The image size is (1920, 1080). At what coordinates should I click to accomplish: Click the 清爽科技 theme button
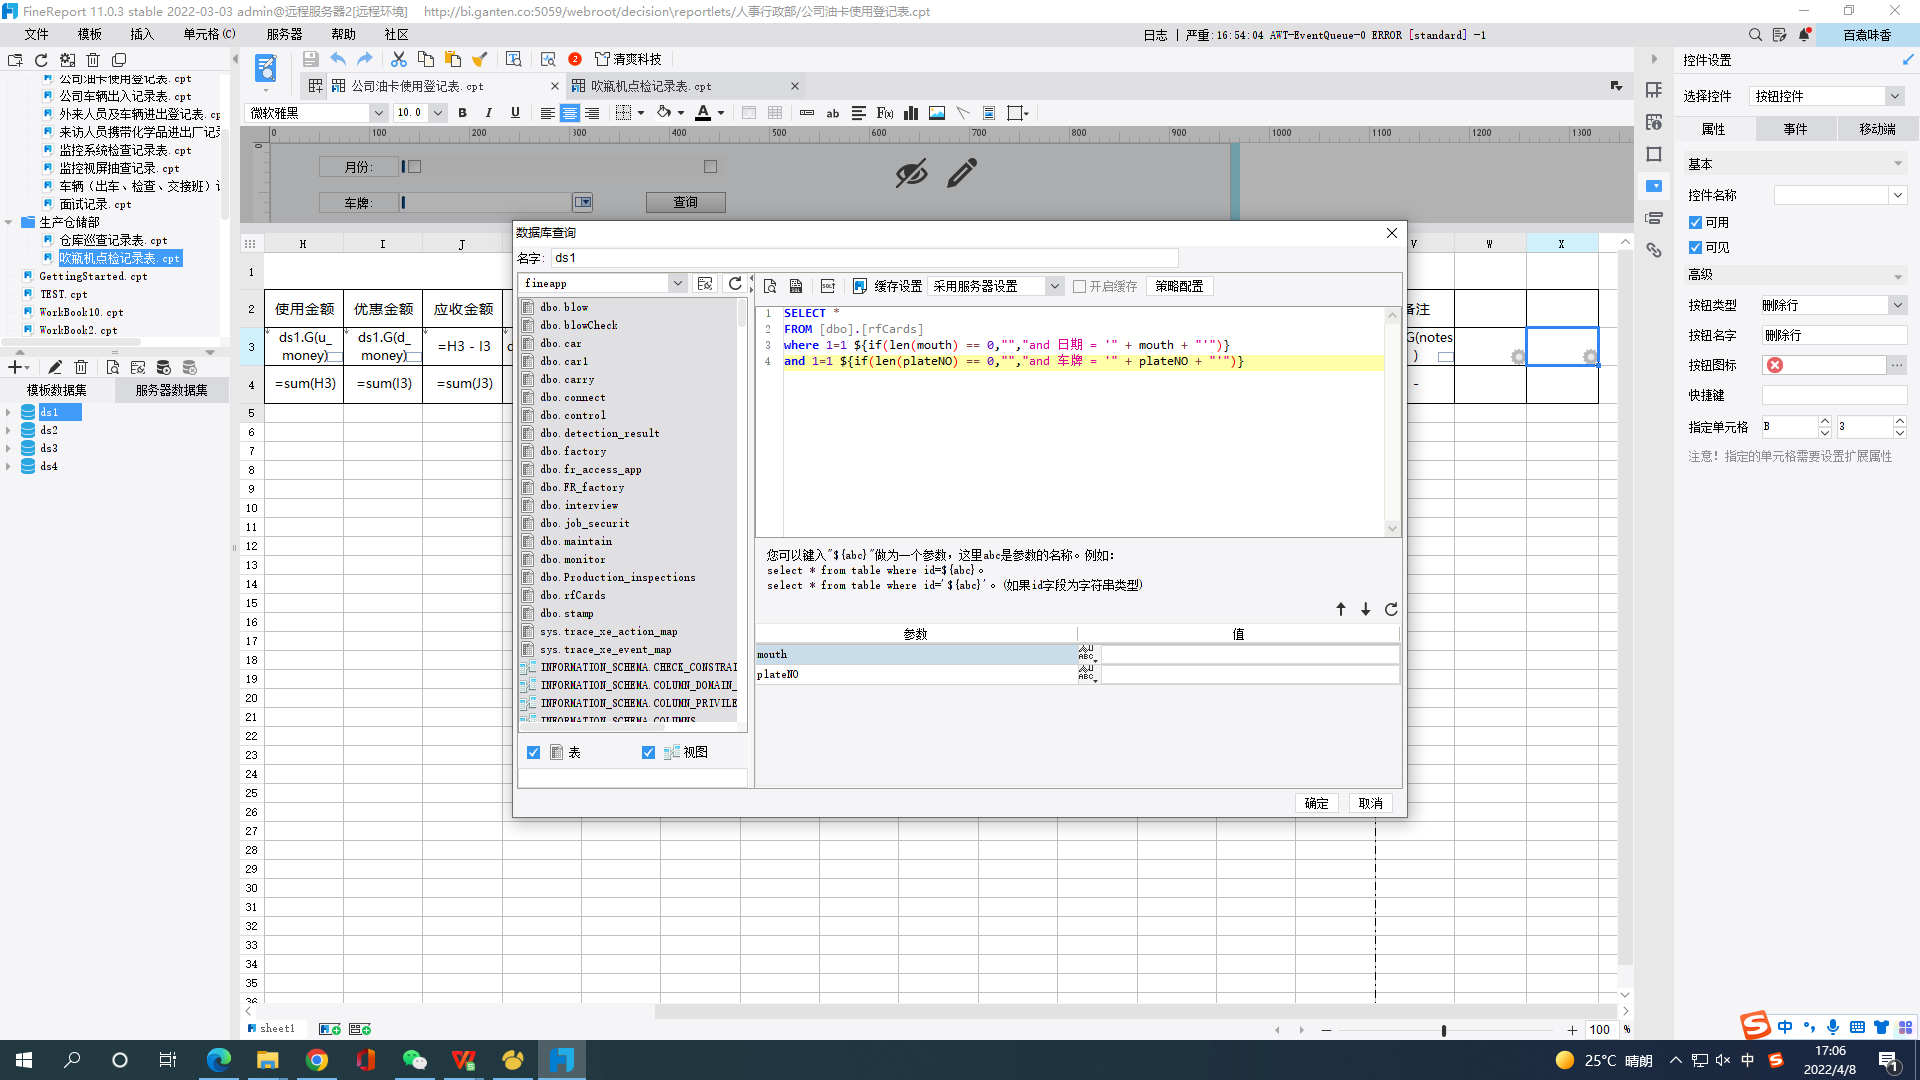(628, 60)
